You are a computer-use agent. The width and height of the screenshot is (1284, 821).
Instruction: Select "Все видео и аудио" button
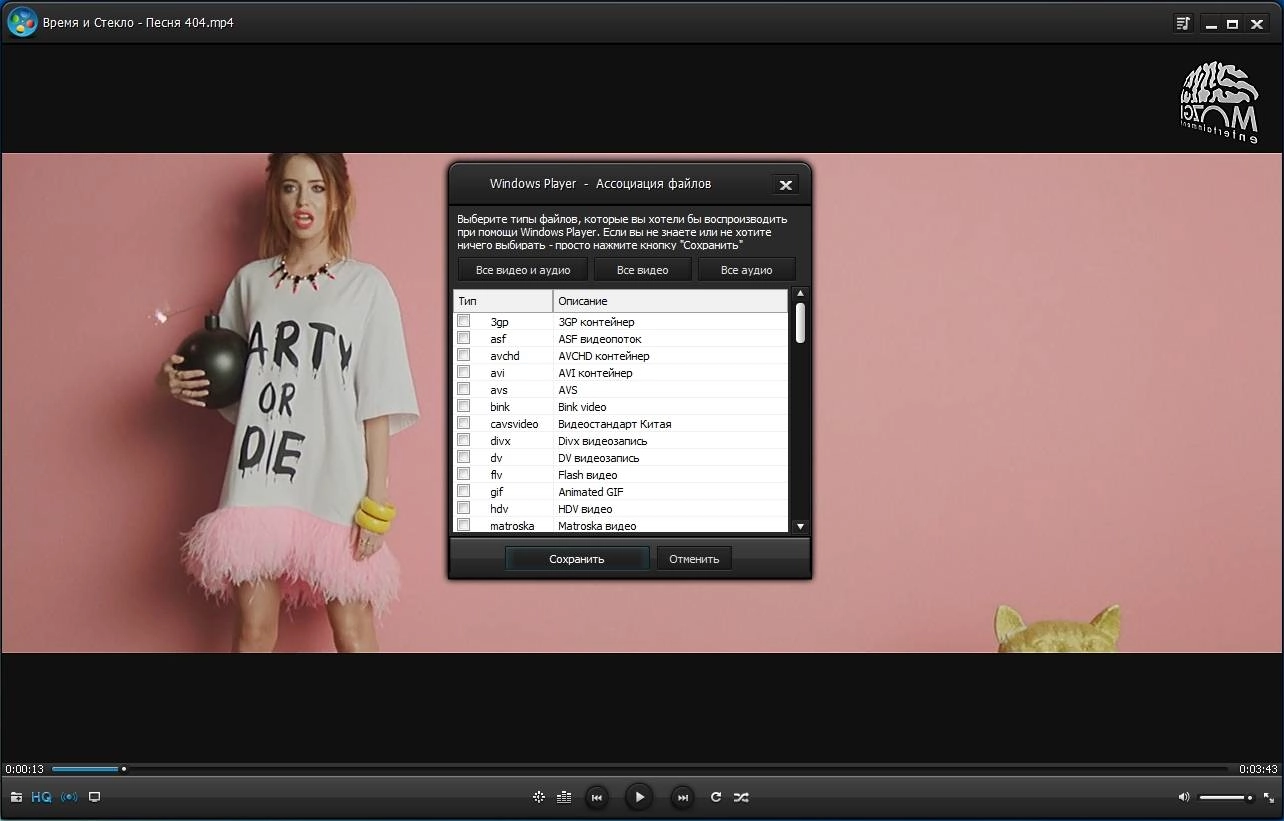[523, 270]
